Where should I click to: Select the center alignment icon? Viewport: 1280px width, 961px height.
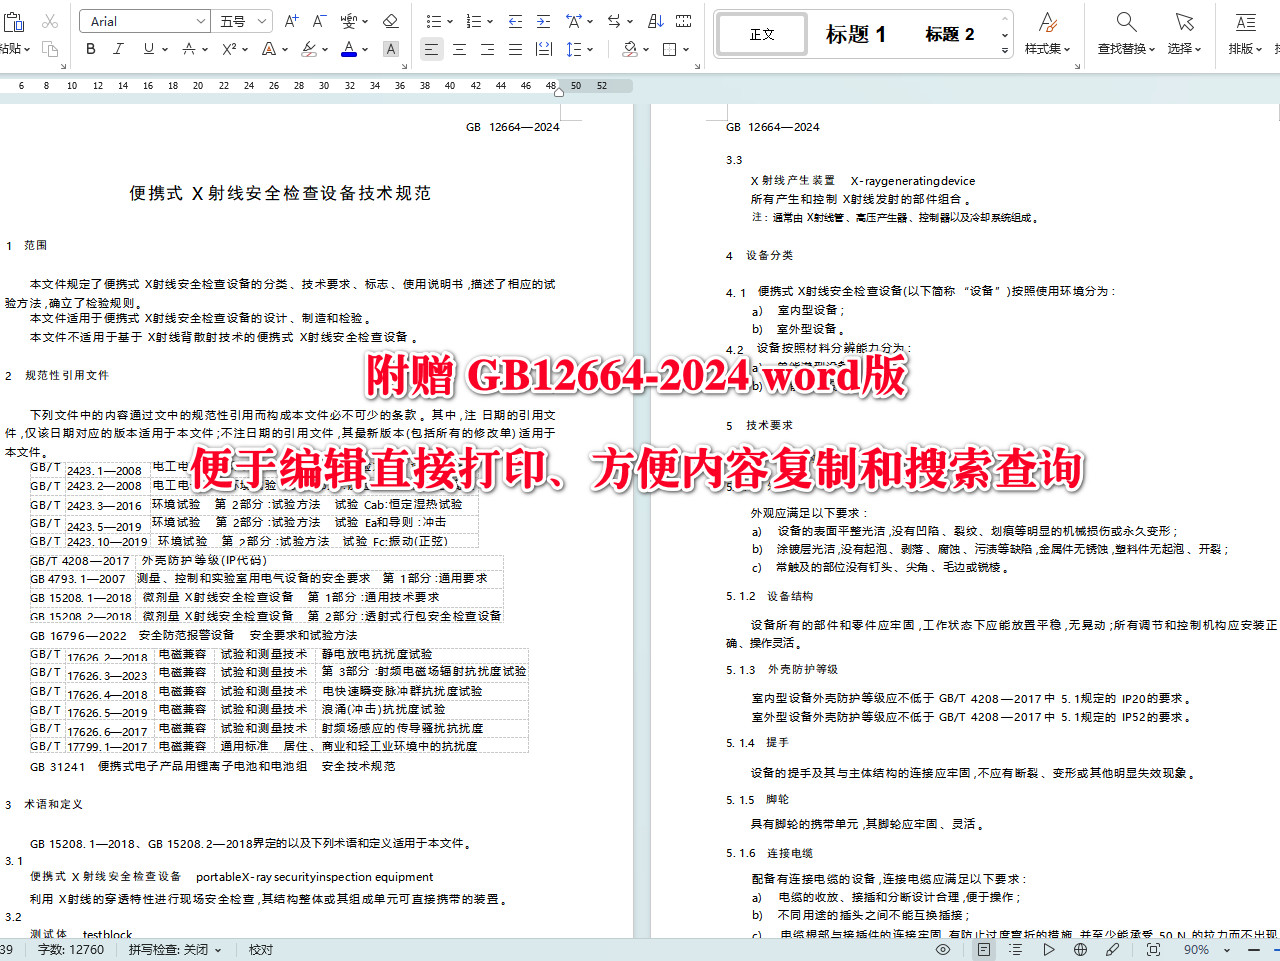click(x=459, y=48)
